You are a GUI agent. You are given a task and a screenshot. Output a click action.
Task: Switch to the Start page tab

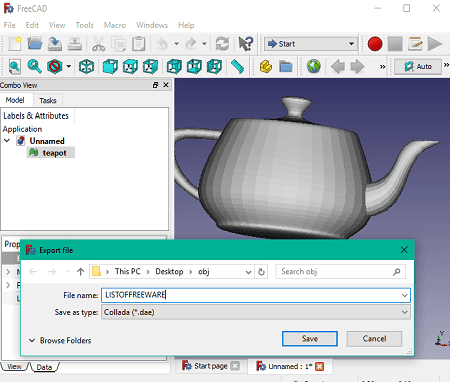tap(211, 366)
